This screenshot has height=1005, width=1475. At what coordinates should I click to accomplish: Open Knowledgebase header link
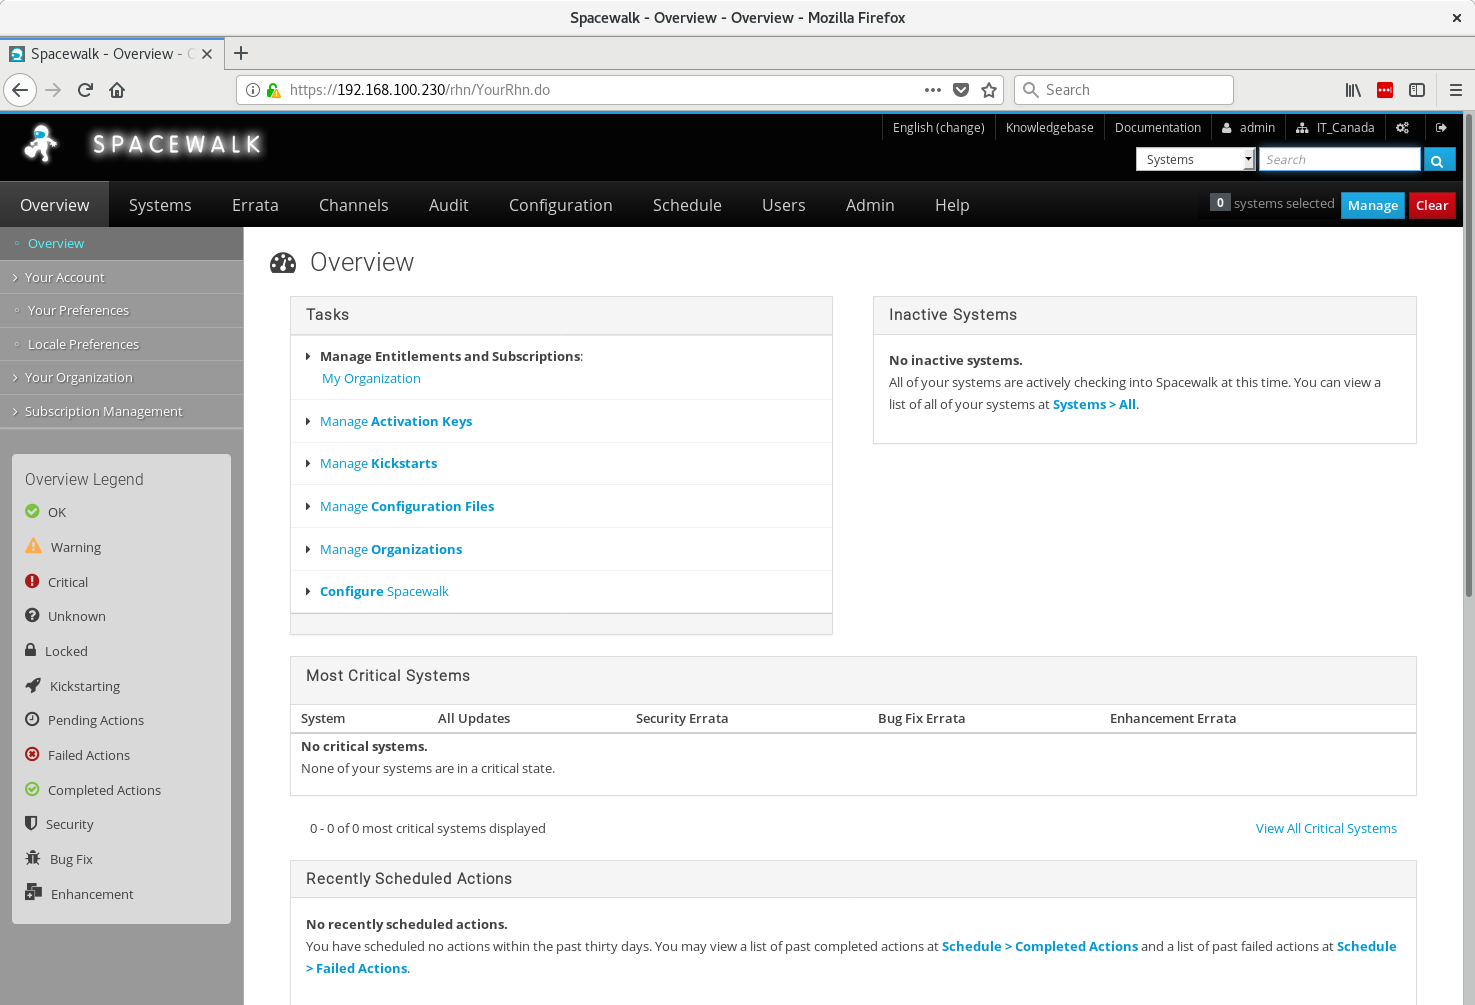(1049, 128)
